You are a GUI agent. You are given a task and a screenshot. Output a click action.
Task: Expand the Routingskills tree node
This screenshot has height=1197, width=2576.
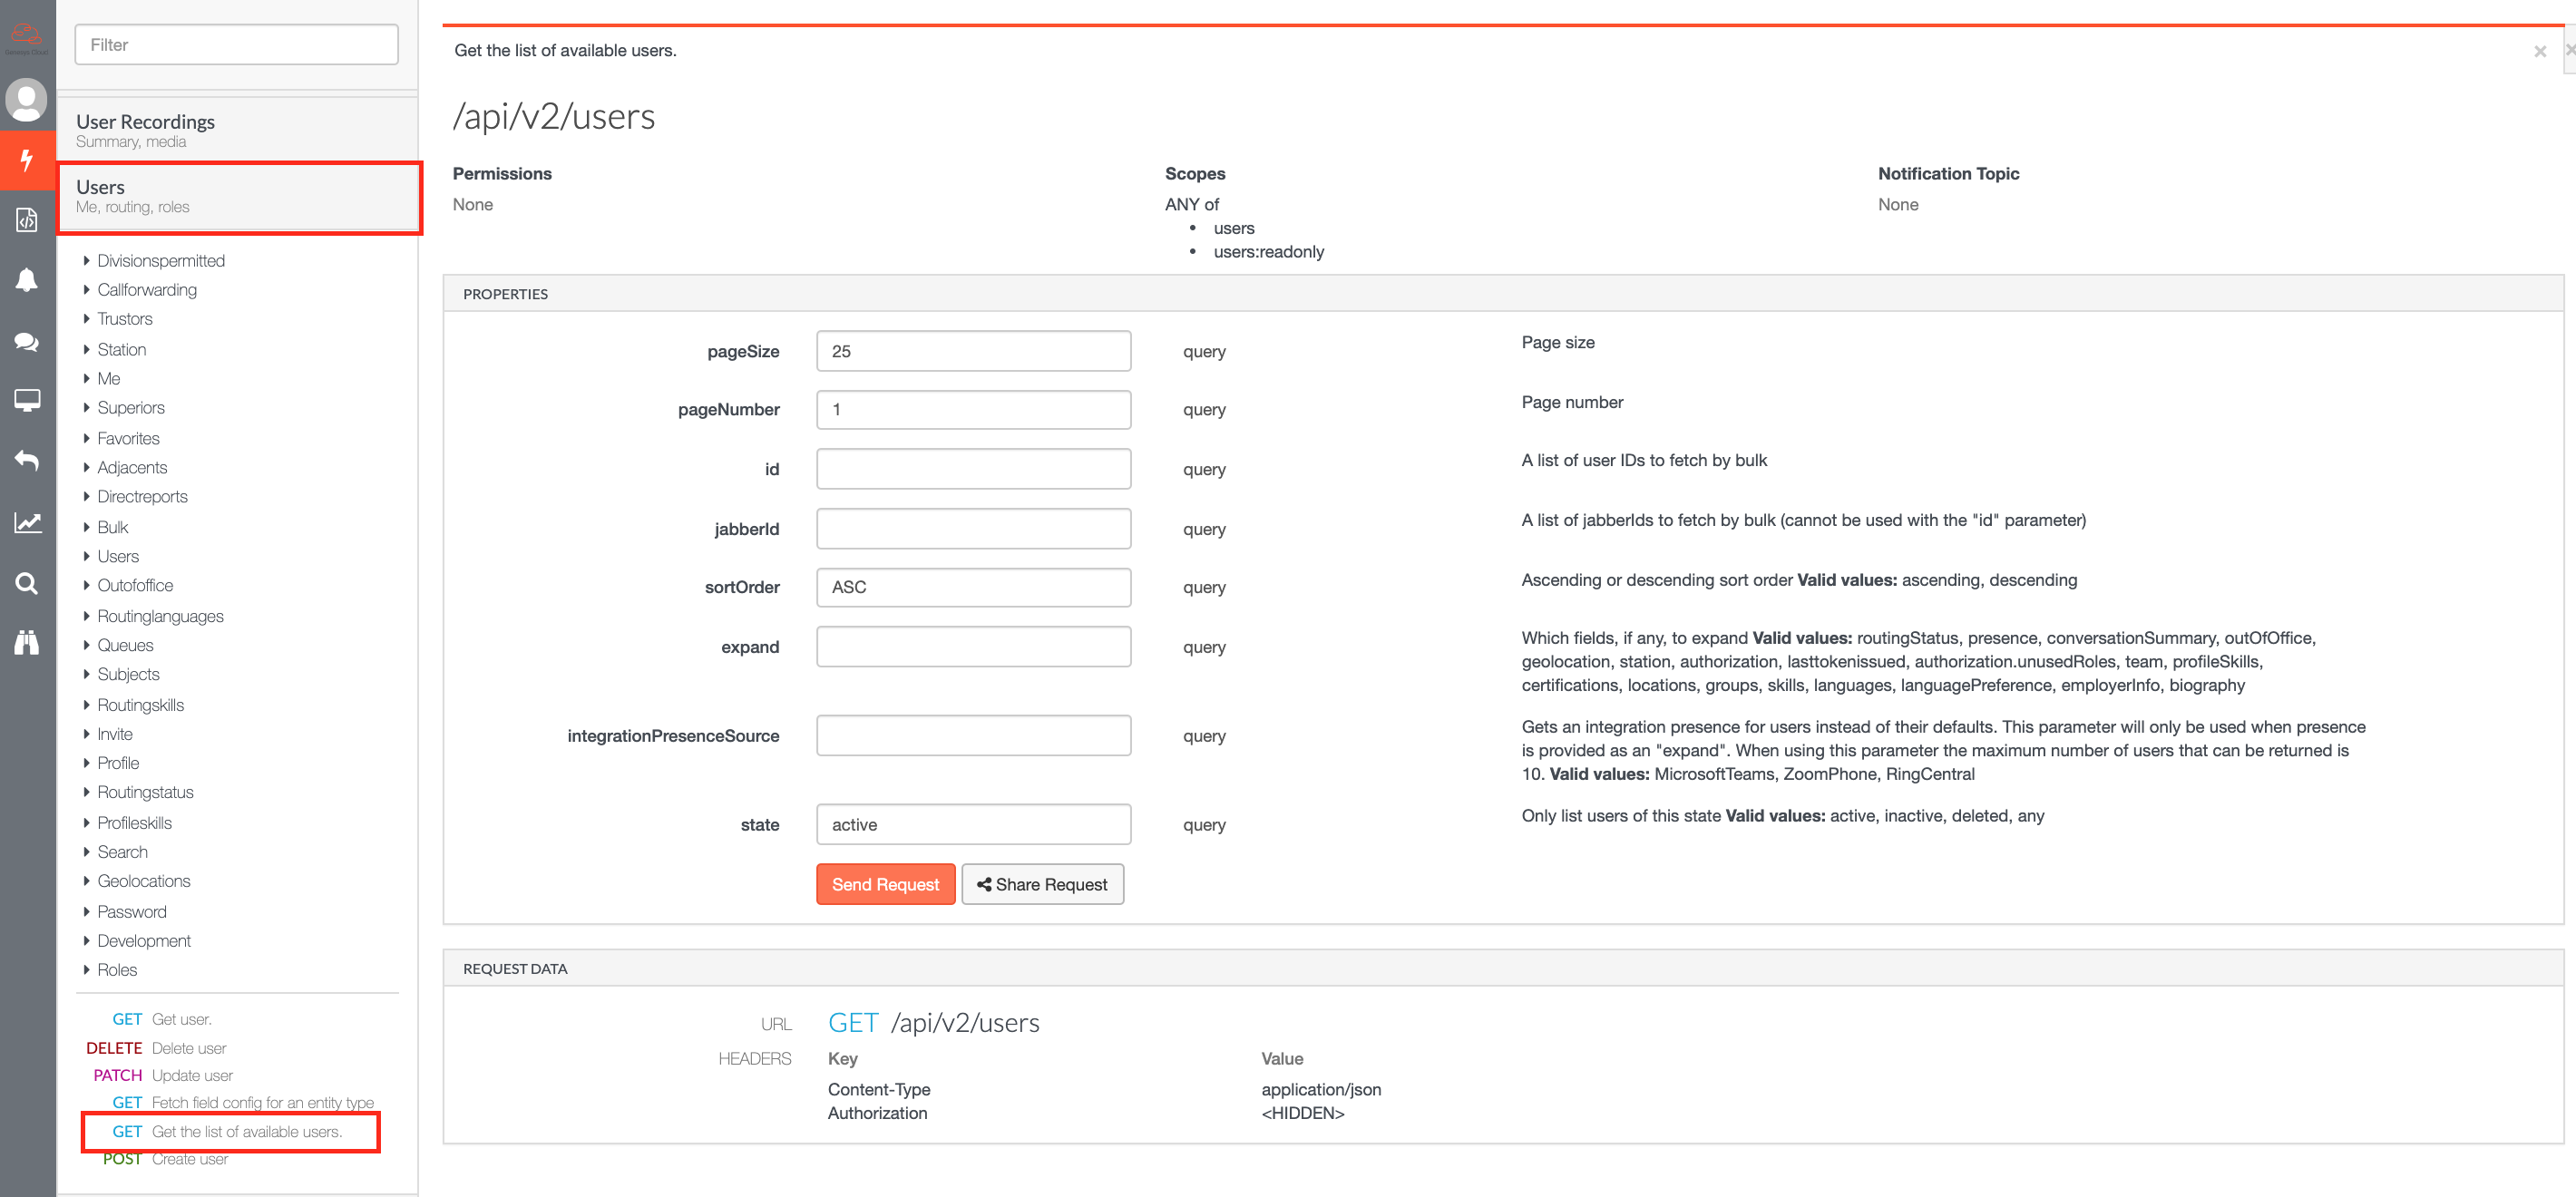click(x=140, y=705)
